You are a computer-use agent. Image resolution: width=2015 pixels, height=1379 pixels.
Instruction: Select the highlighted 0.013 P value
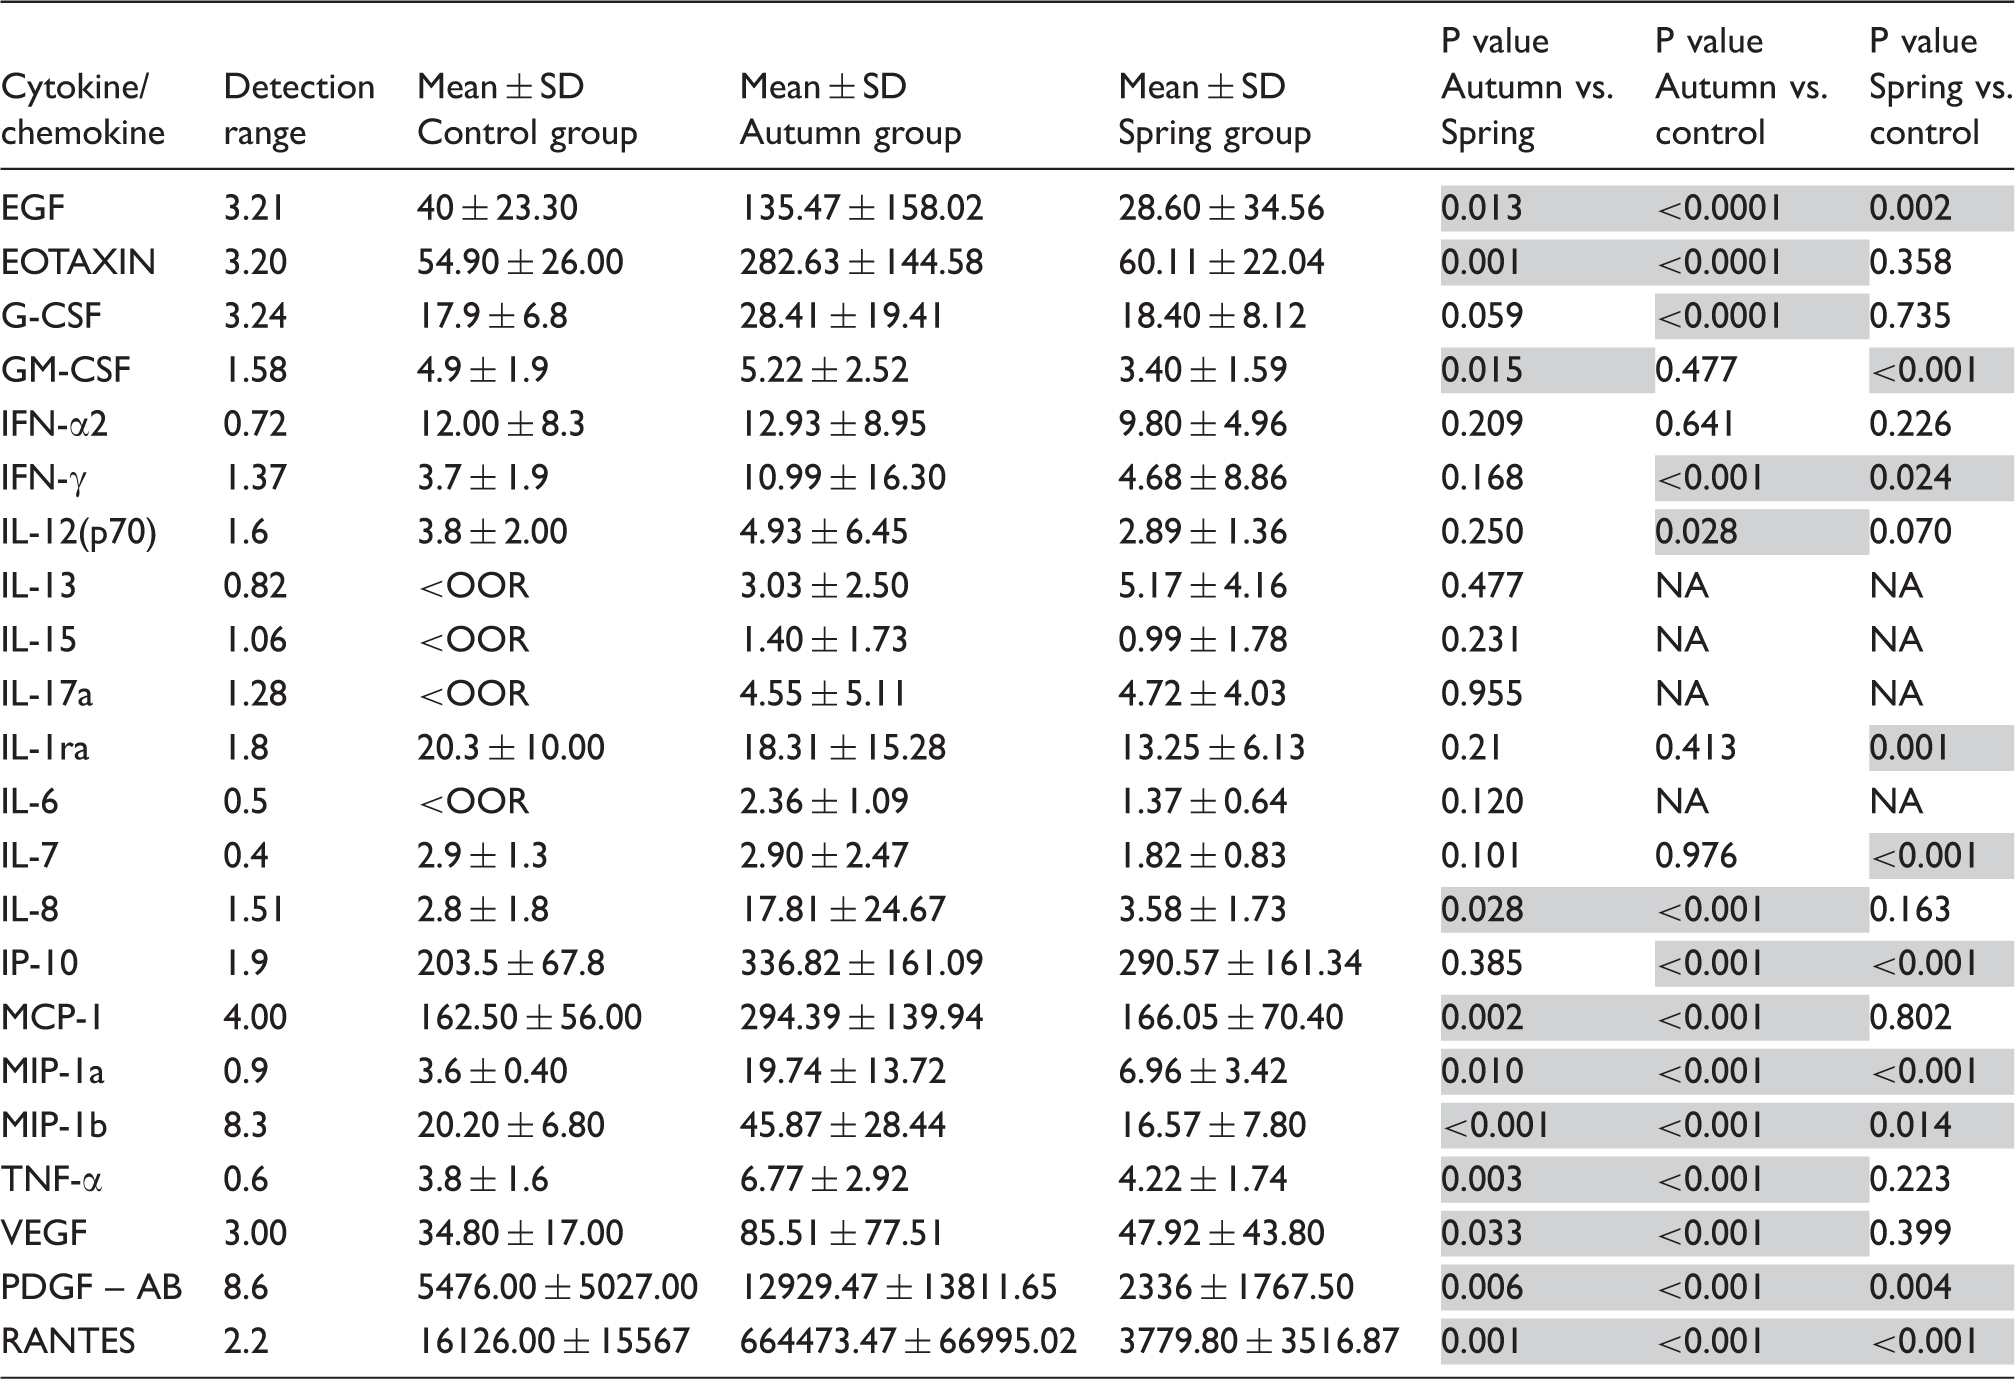tap(1481, 208)
